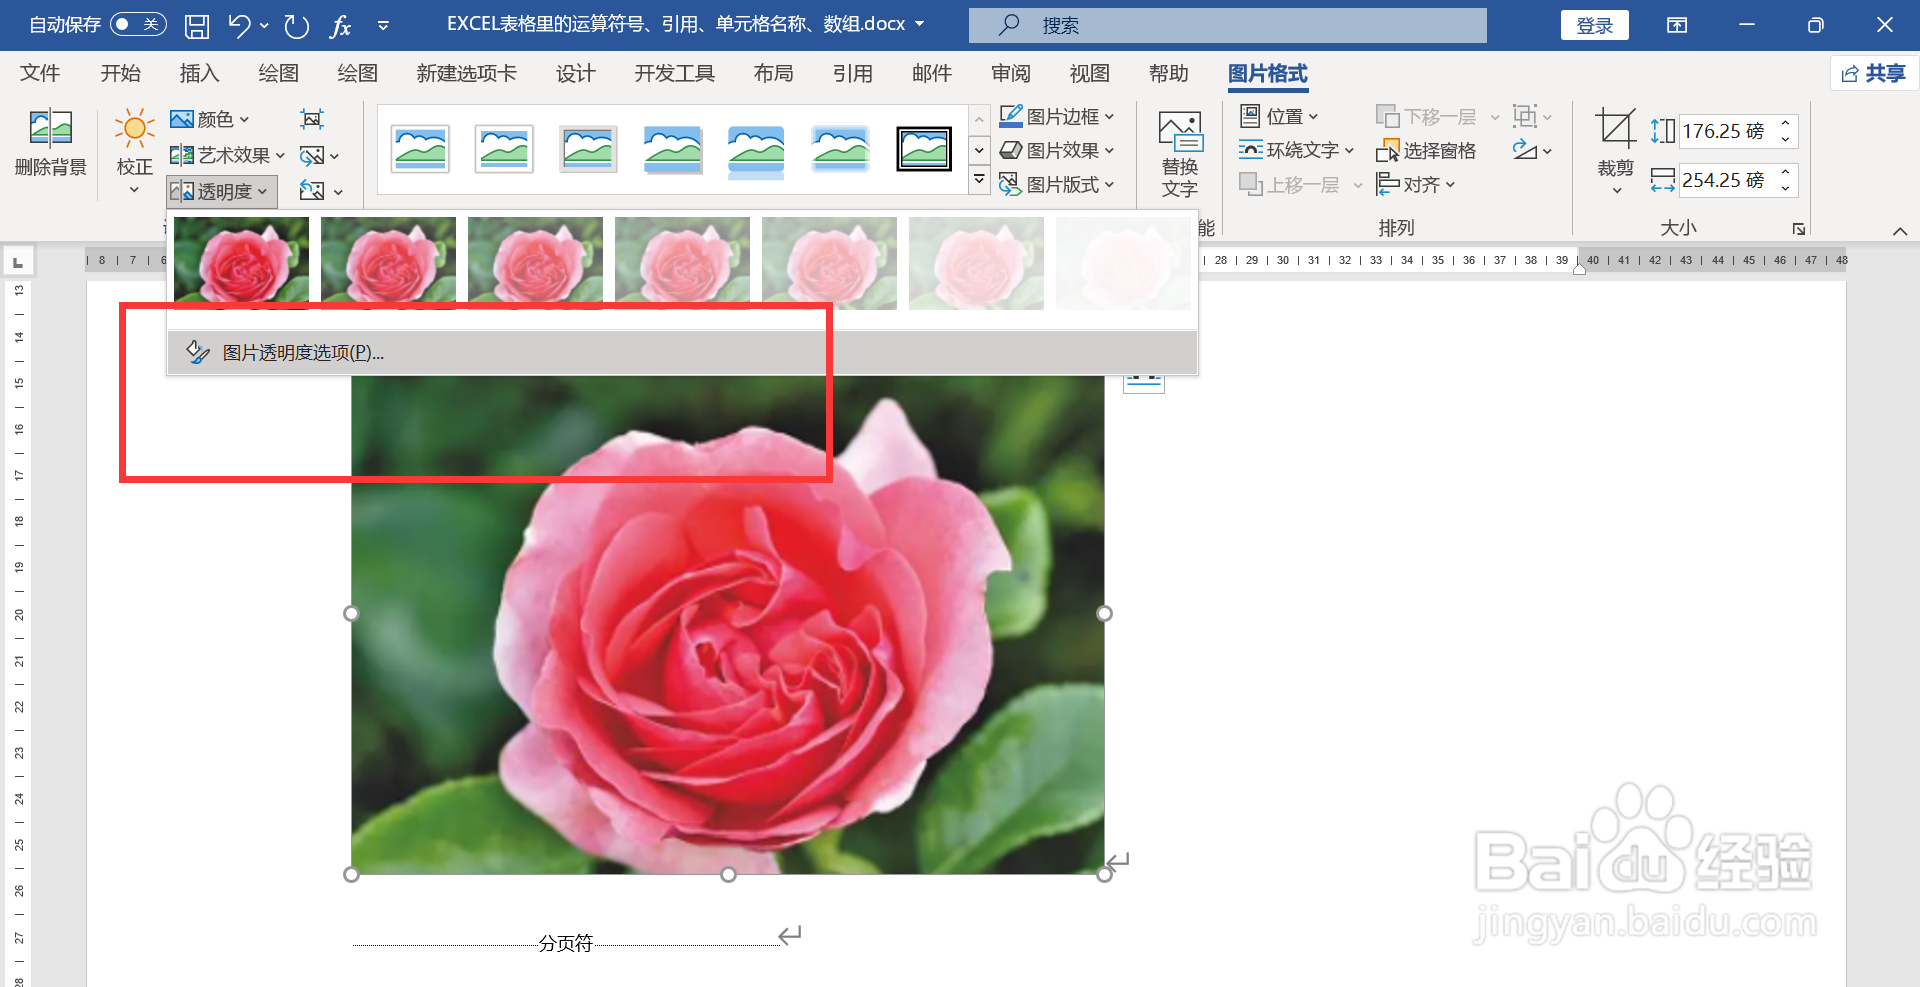Open the 位置 position dropdown
The image size is (1920, 987).
(1279, 117)
